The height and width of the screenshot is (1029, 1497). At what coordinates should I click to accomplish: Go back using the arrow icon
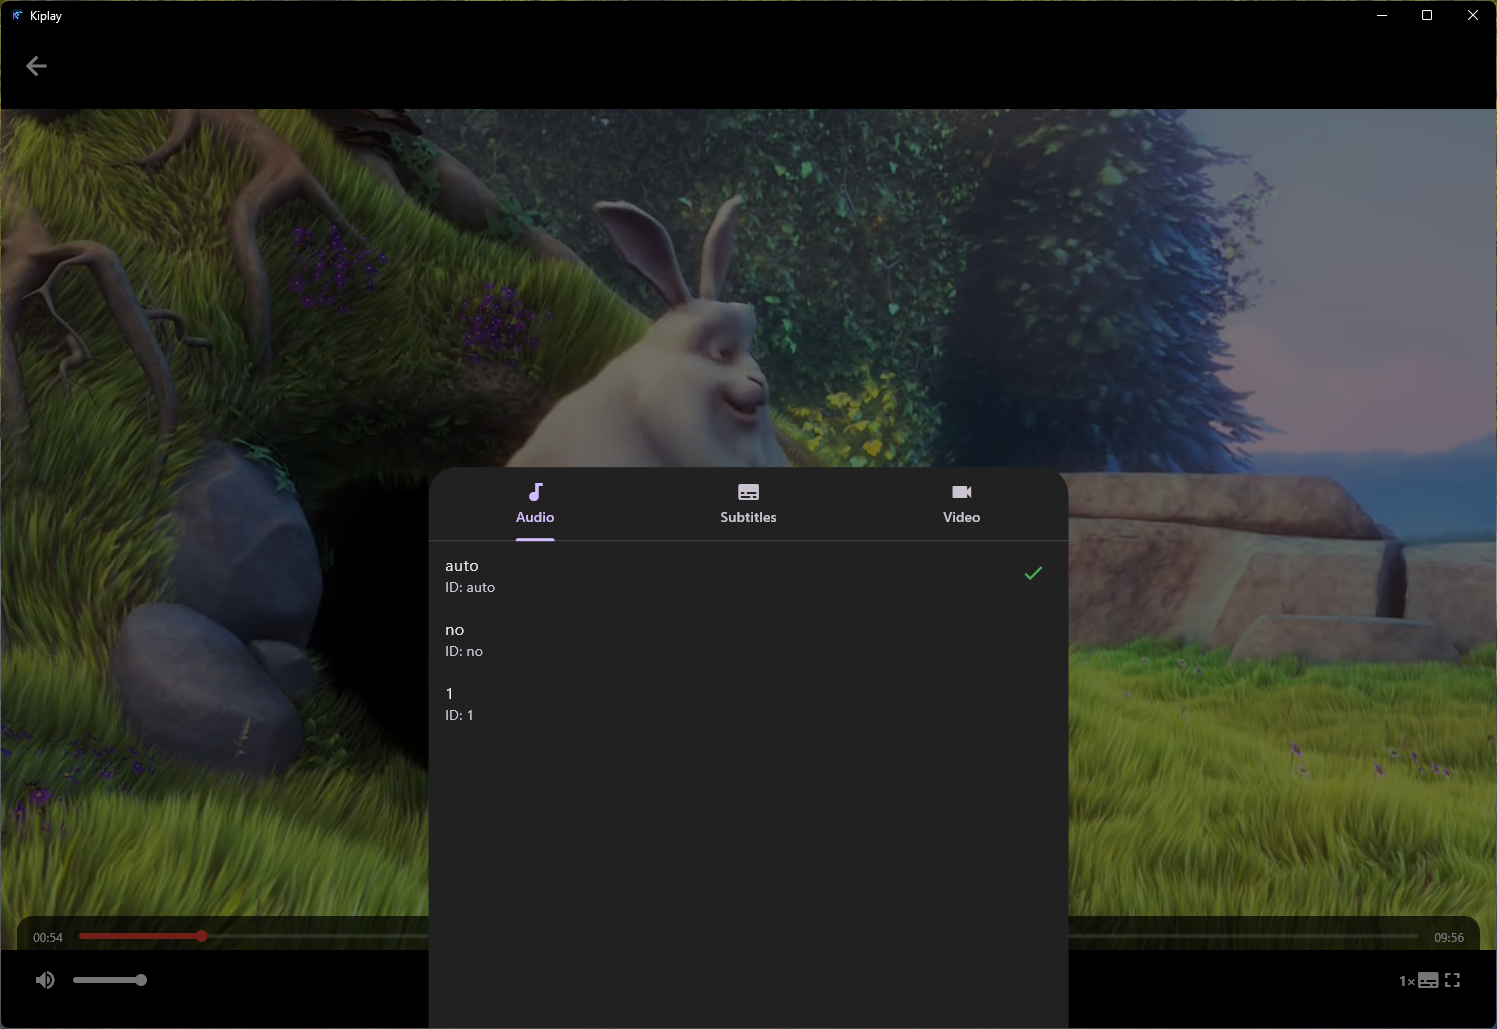36,66
